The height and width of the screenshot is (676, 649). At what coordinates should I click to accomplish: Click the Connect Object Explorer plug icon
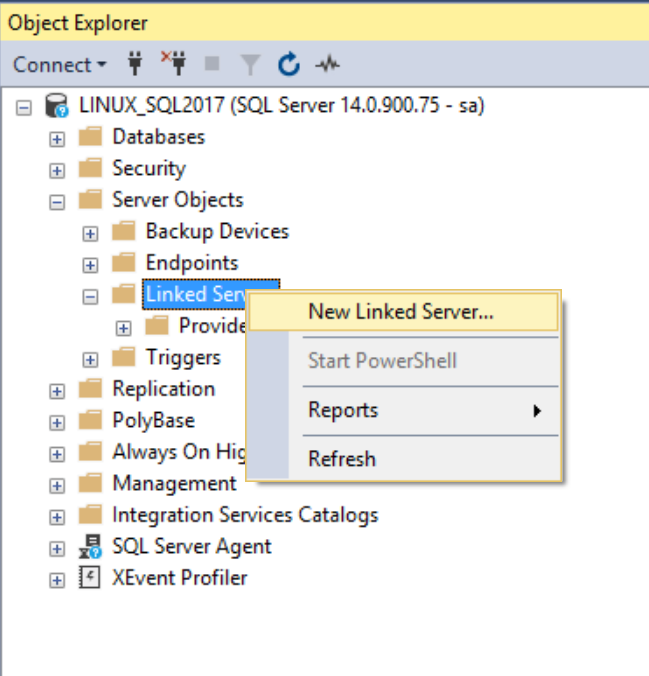tap(135, 64)
